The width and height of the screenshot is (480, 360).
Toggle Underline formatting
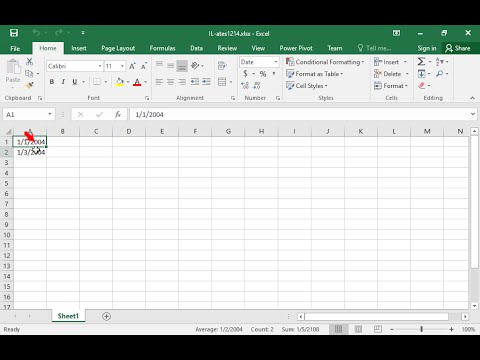[x=75, y=82]
